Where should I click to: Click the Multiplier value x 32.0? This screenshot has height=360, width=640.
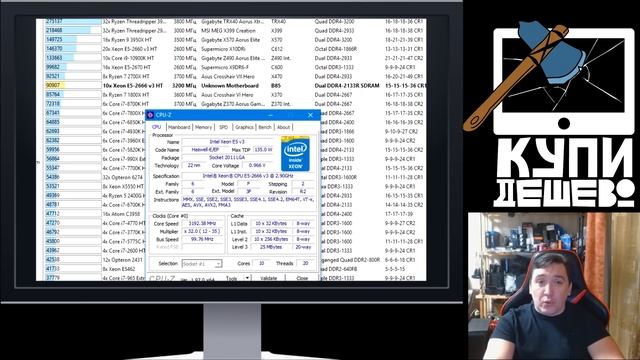pyautogui.click(x=202, y=231)
